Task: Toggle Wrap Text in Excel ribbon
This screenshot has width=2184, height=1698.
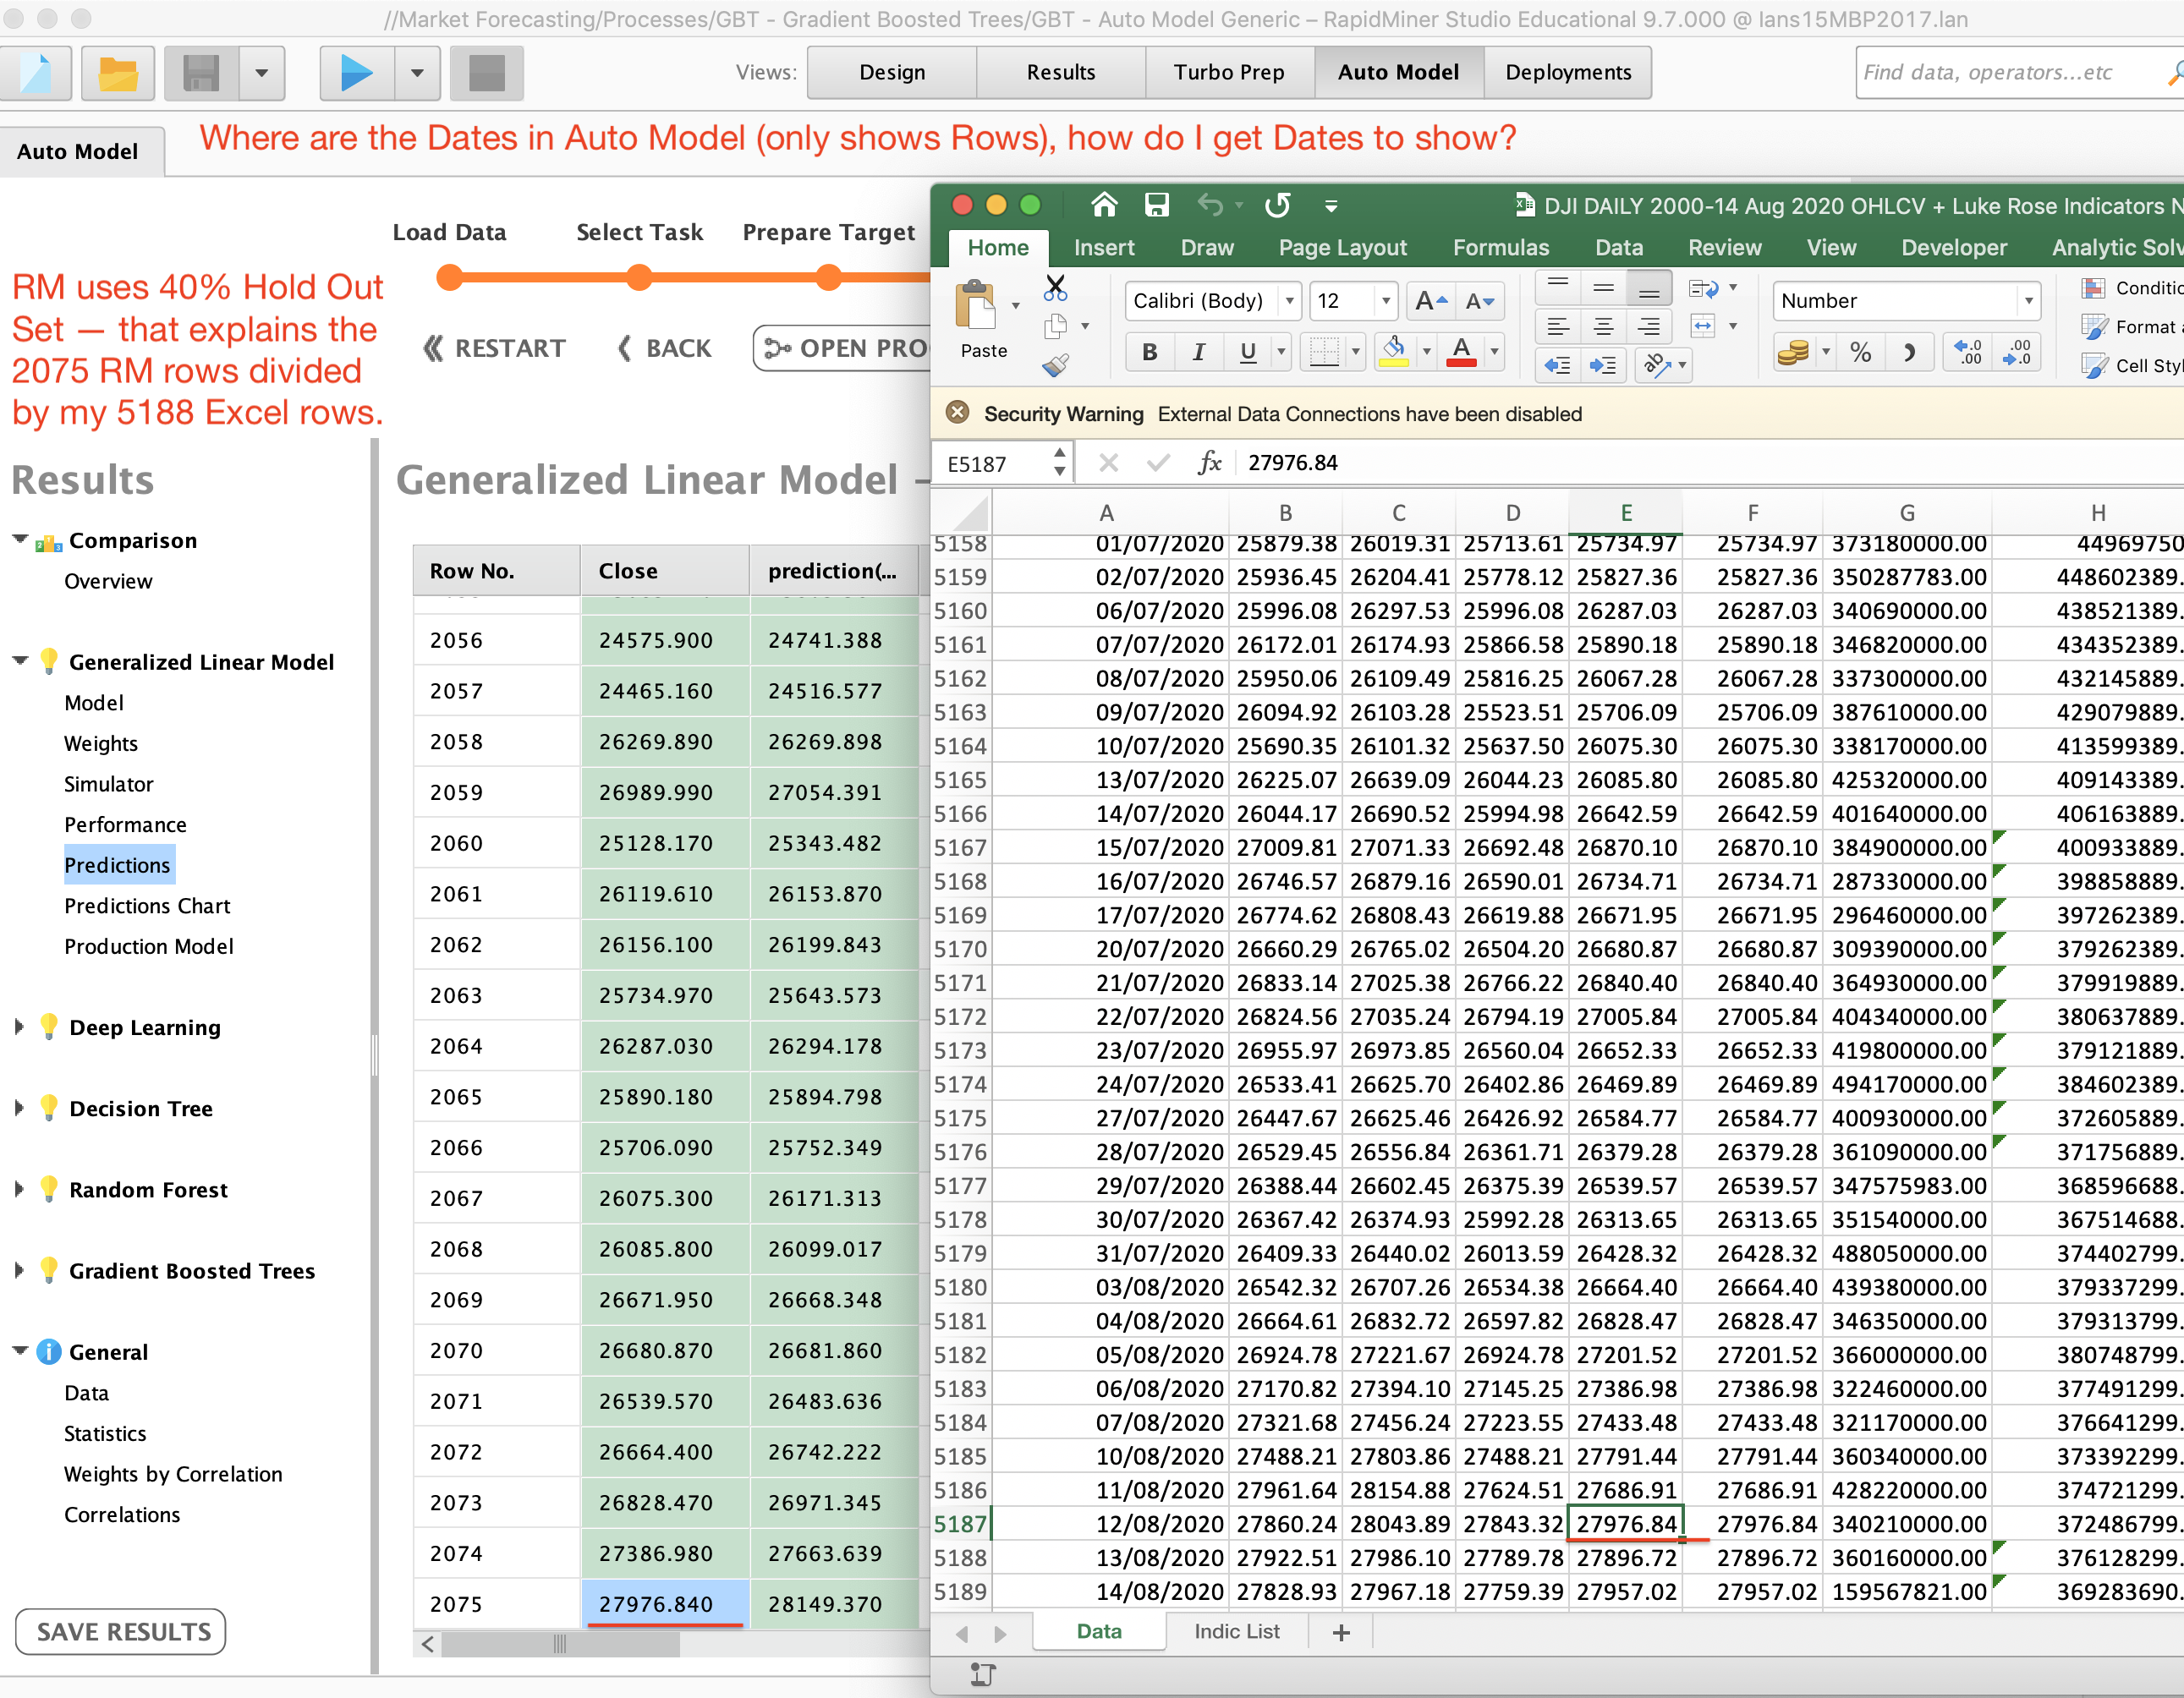Action: click(1703, 289)
